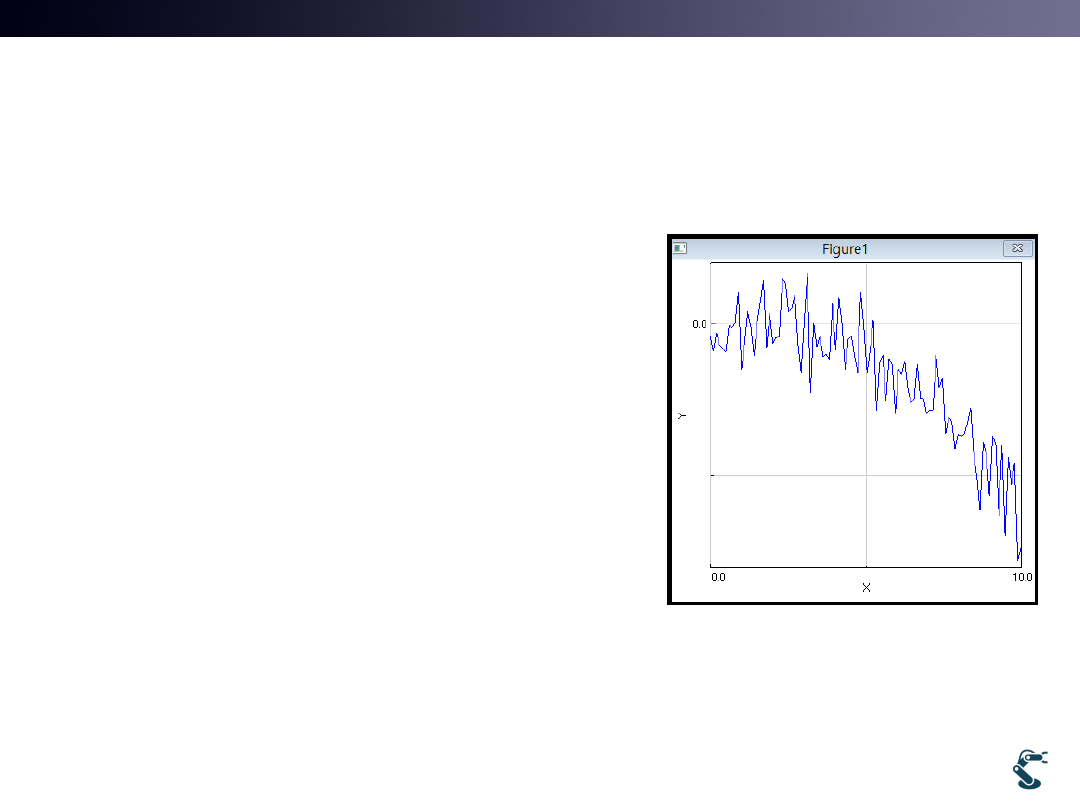
Task: Click the dark gradient header bar
Action: [x=540, y=18]
